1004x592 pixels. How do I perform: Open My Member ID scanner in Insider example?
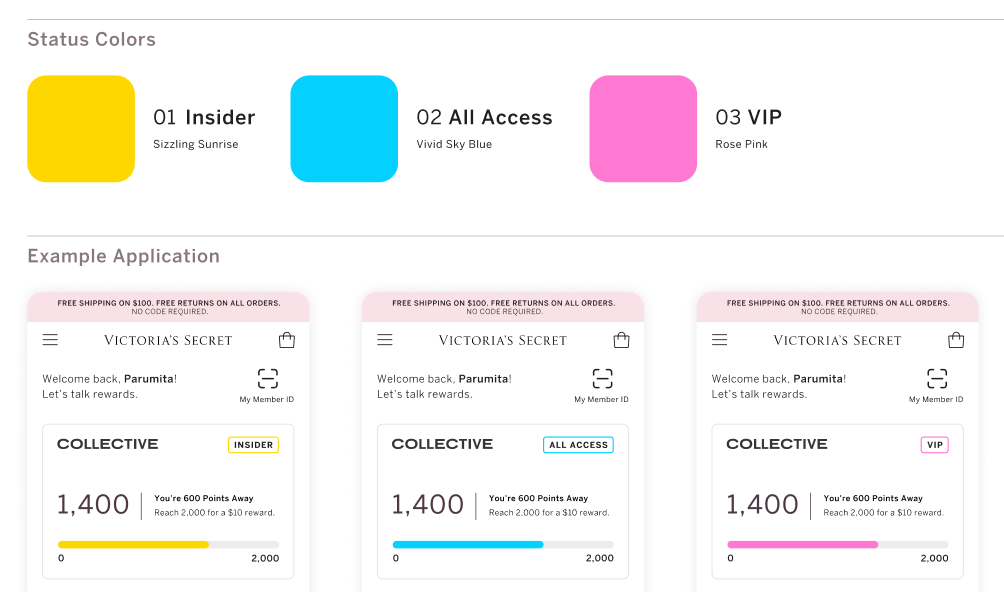(x=267, y=379)
